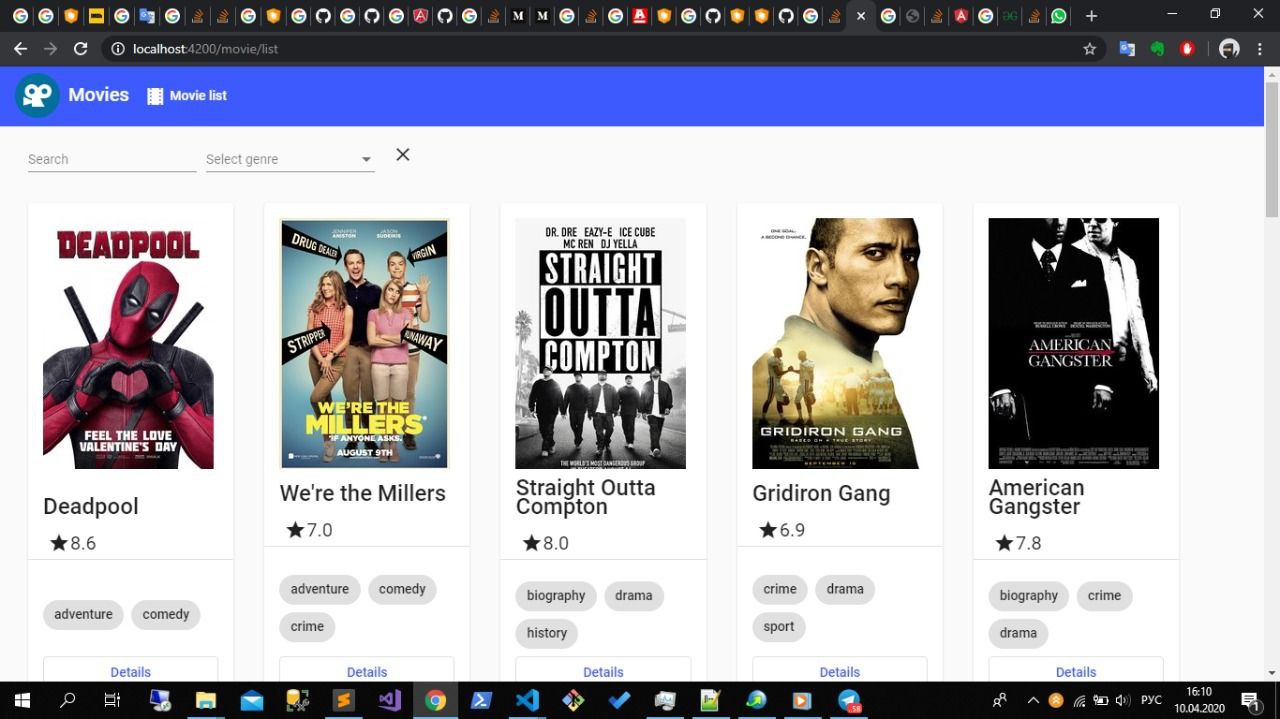Select biography chip on American Gangster card
This screenshot has height=719, width=1280.
pyautogui.click(x=1028, y=595)
